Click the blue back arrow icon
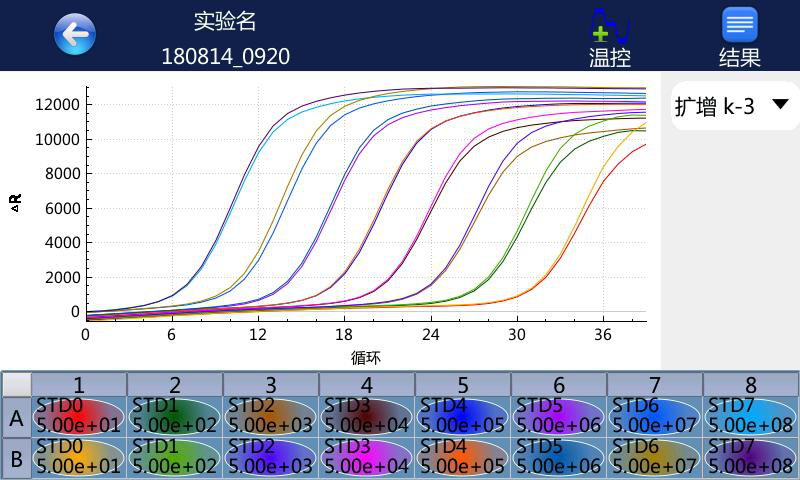This screenshot has height=480, width=800. pos(75,35)
